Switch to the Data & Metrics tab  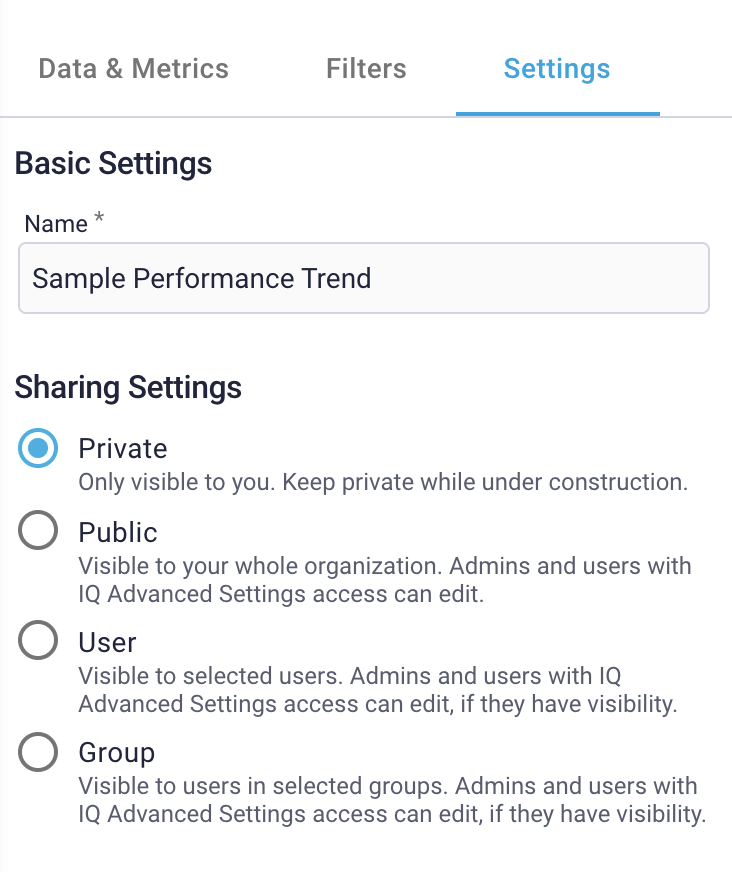point(133,69)
